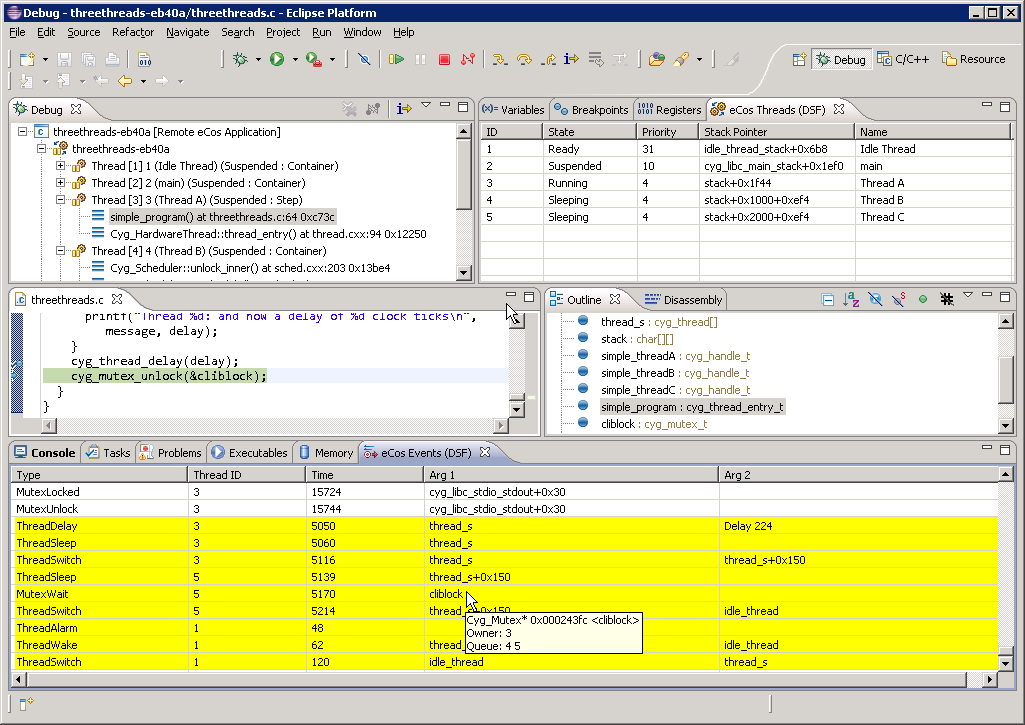The image size is (1025, 725).
Task: Toggle Hide Fields in Outline
Action: click(x=875, y=299)
